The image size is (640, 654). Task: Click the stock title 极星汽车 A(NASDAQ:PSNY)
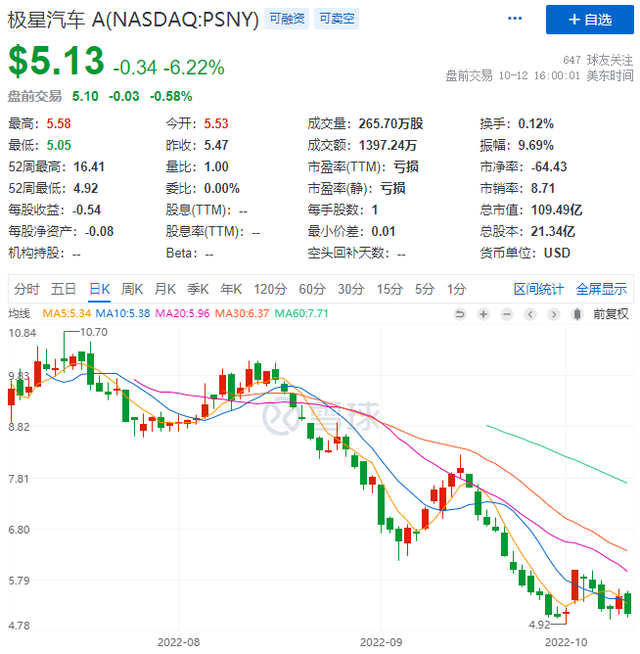click(134, 19)
